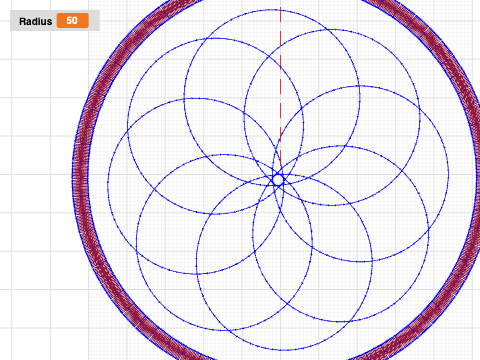This screenshot has width=480, height=360.
Task: Click the maroon ring at the lower right
Action: [x=443, y=300]
